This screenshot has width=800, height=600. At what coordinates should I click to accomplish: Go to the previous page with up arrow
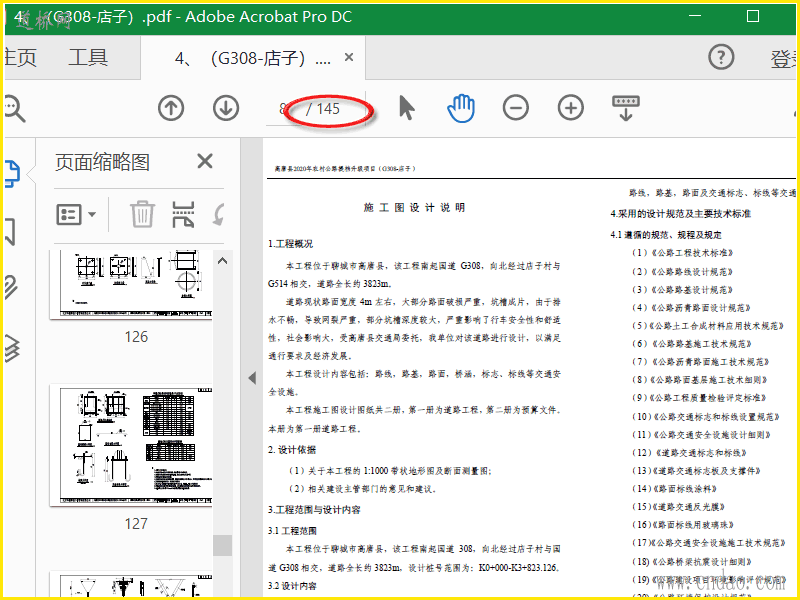pos(171,108)
